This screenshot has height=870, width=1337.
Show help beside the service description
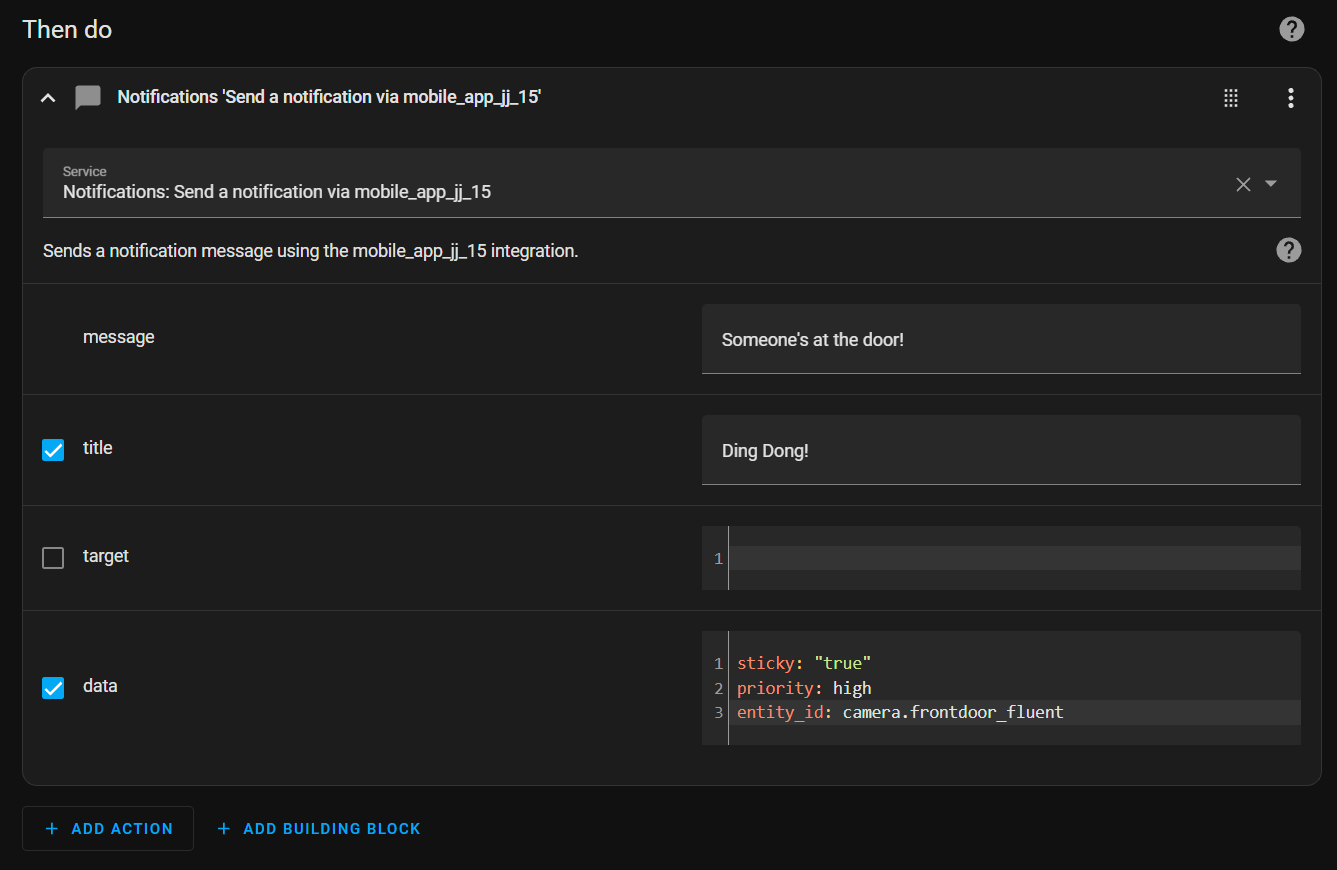point(1289,250)
